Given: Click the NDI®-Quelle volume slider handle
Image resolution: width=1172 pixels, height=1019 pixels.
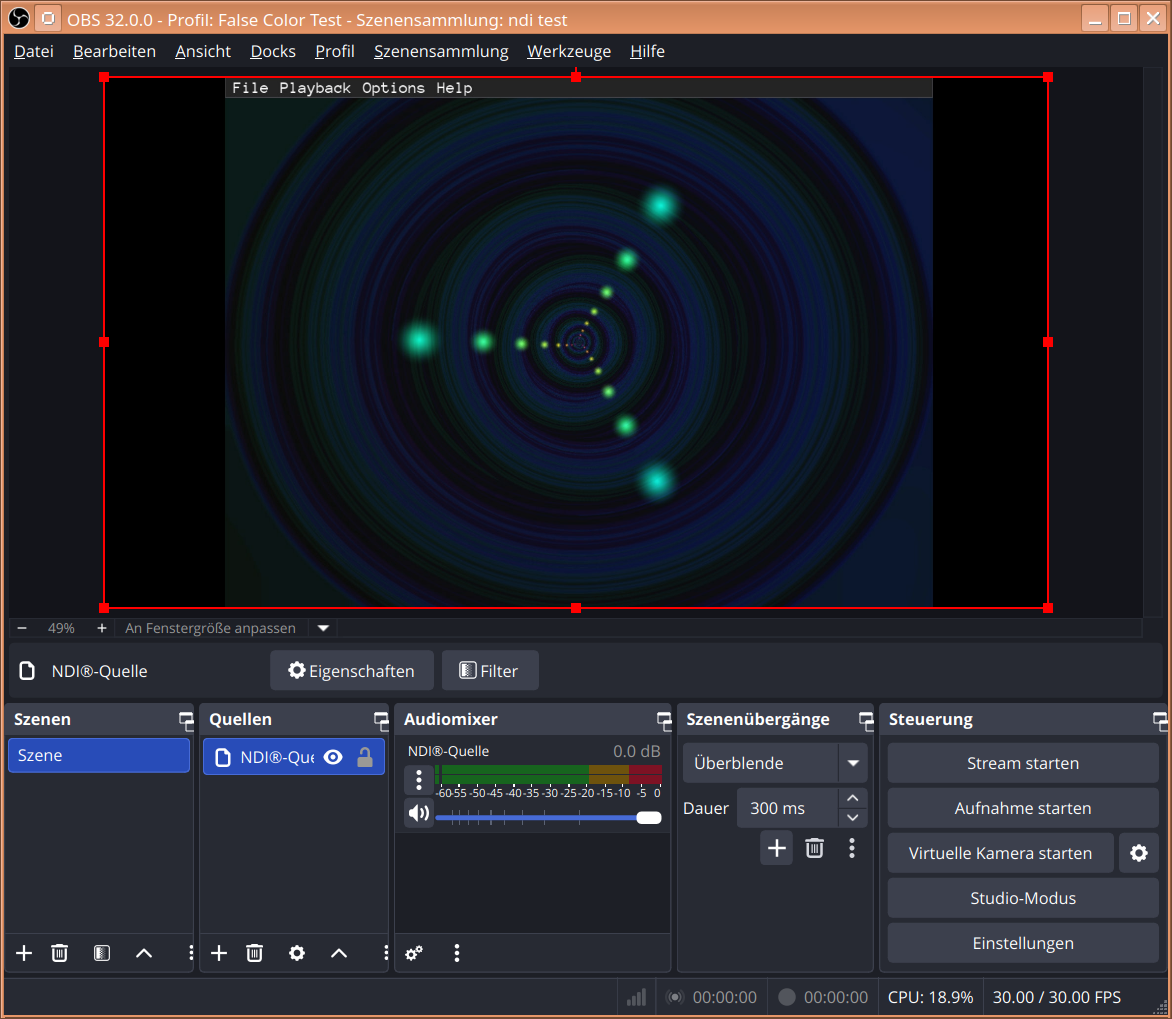Looking at the screenshot, I should pyautogui.click(x=649, y=818).
